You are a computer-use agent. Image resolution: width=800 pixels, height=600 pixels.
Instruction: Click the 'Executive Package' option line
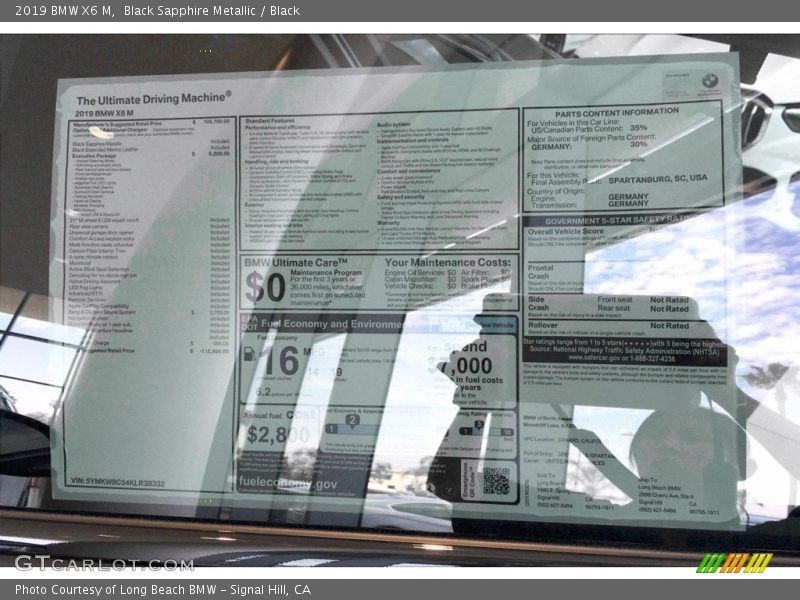(x=94, y=156)
